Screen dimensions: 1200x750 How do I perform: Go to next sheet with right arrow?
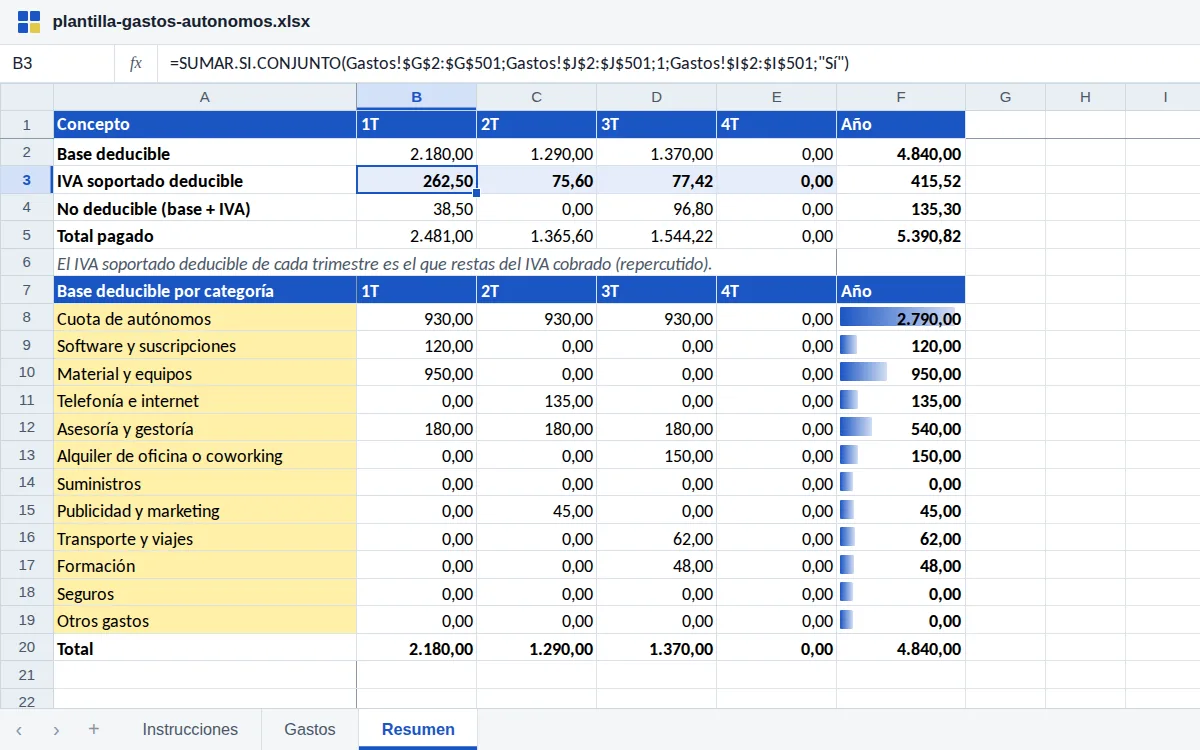(x=56, y=730)
